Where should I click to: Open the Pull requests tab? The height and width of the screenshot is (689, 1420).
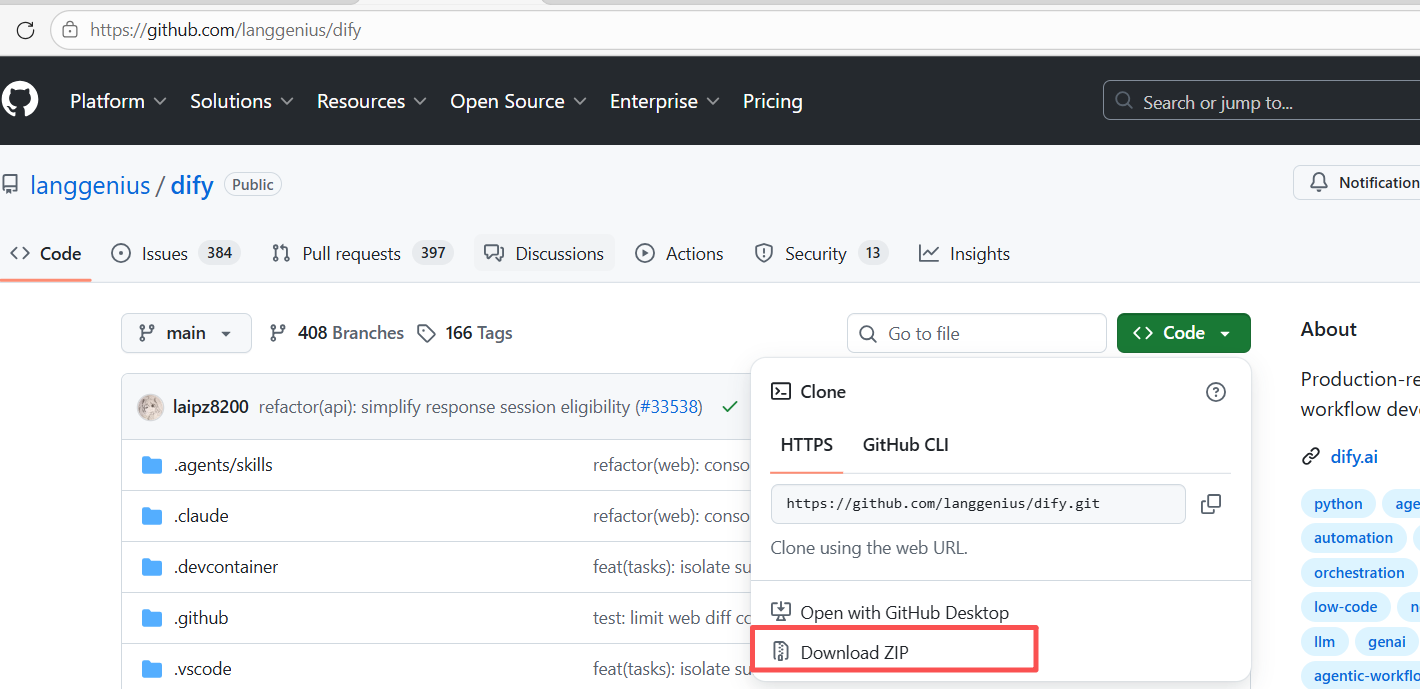click(362, 254)
